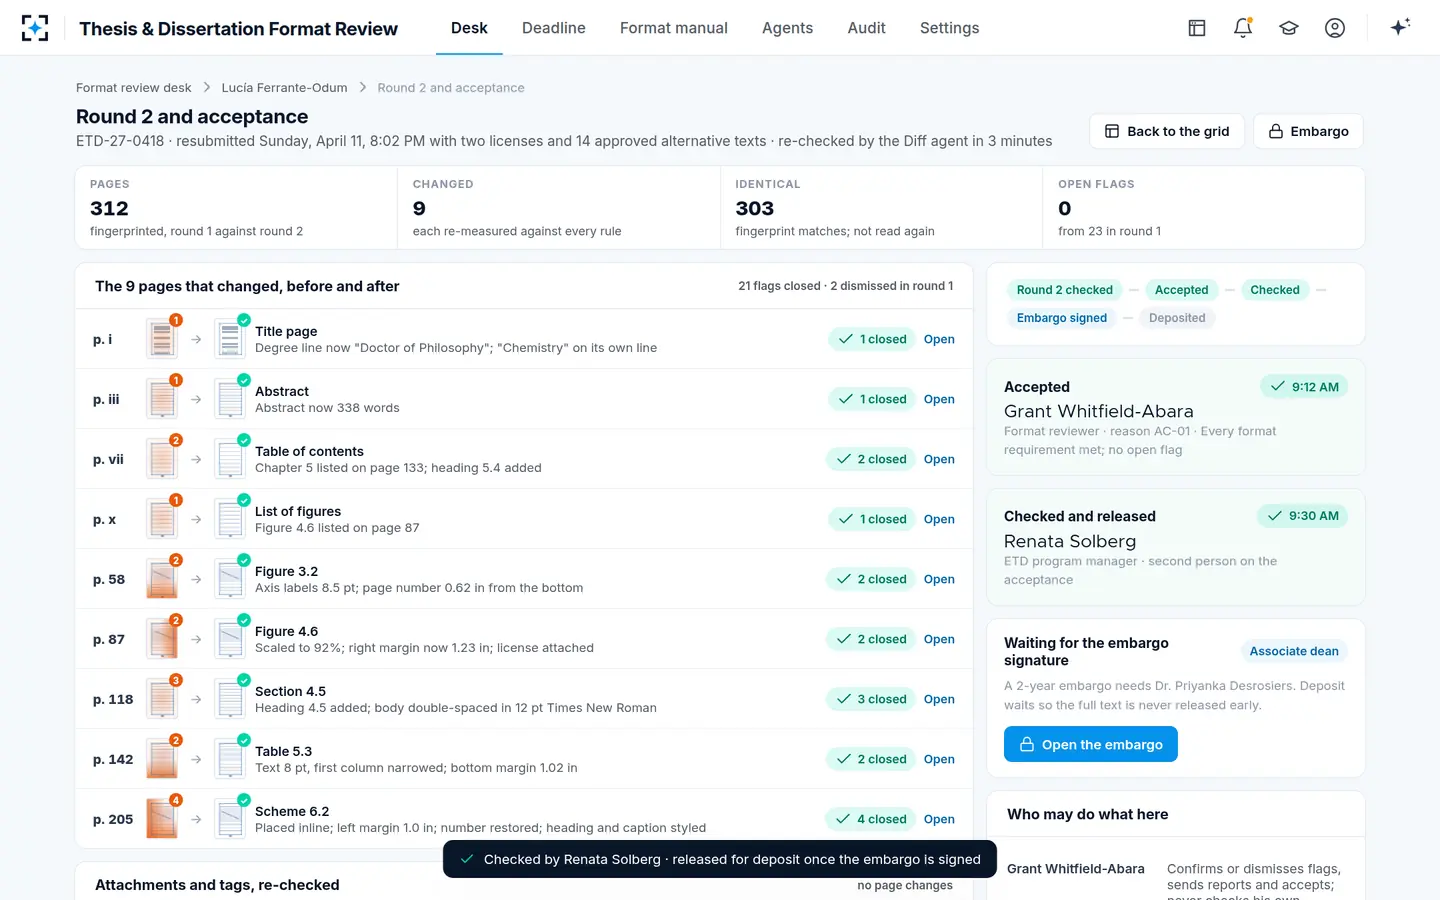Image resolution: width=1440 pixels, height=900 pixels.
Task: Click before thumbnail for p. 118
Action: pyautogui.click(x=162, y=699)
